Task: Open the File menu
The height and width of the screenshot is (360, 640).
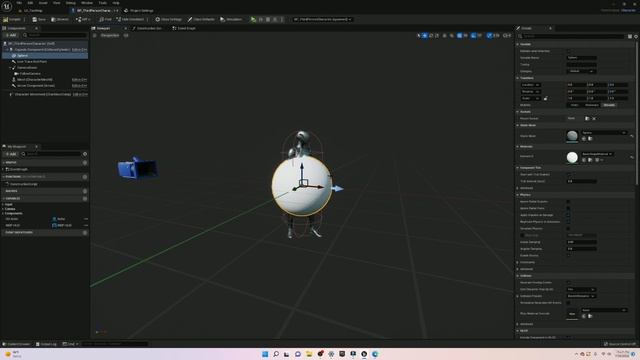Action: click(x=19, y=3)
